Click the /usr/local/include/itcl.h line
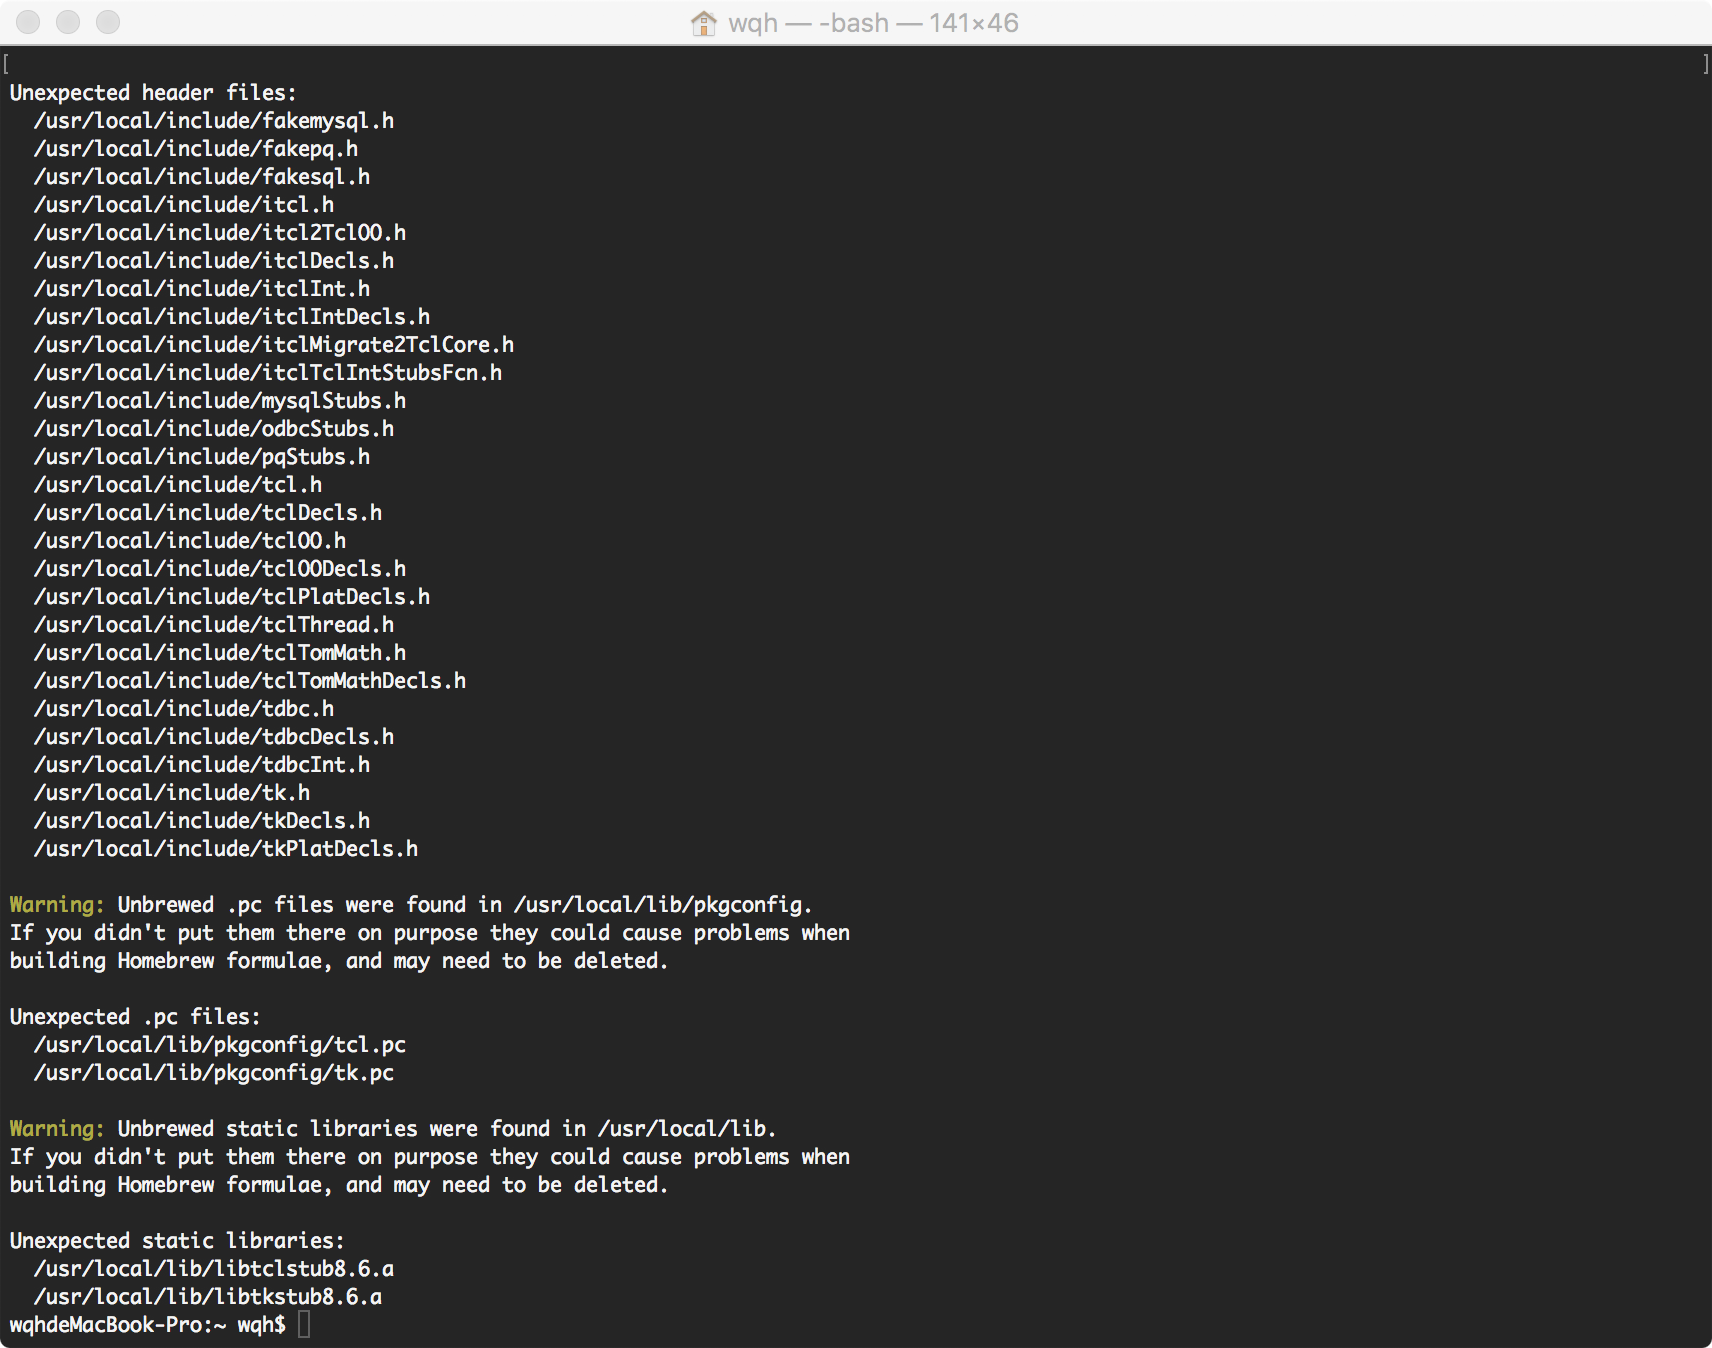Image resolution: width=1712 pixels, height=1348 pixels. [184, 205]
